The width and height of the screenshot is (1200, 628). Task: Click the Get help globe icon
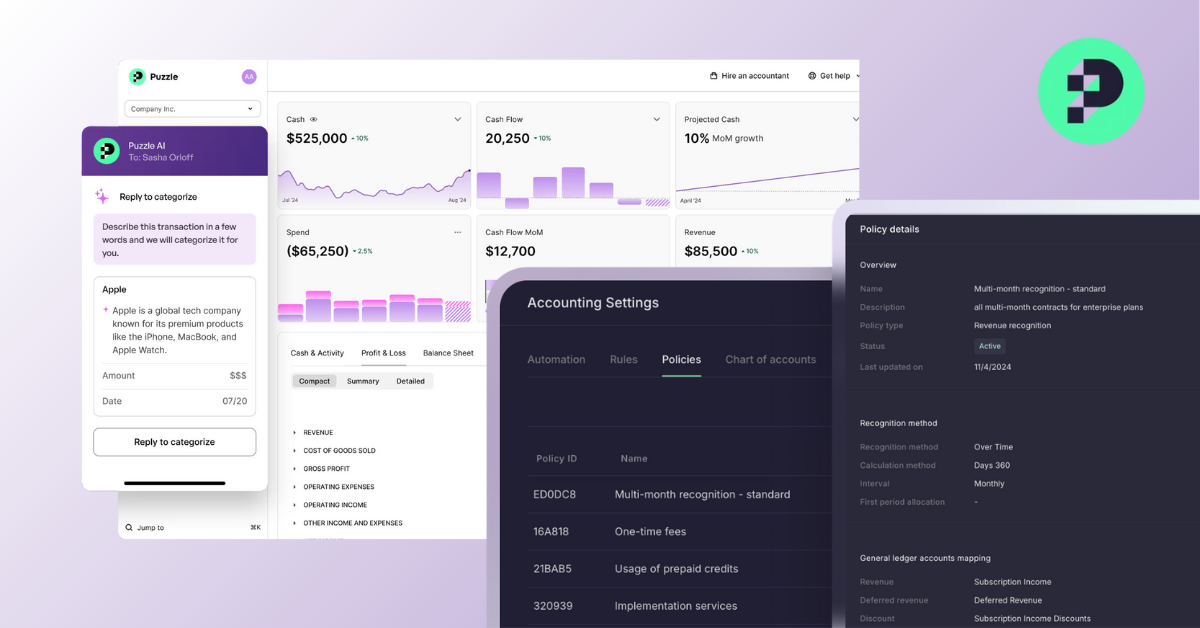click(812, 76)
